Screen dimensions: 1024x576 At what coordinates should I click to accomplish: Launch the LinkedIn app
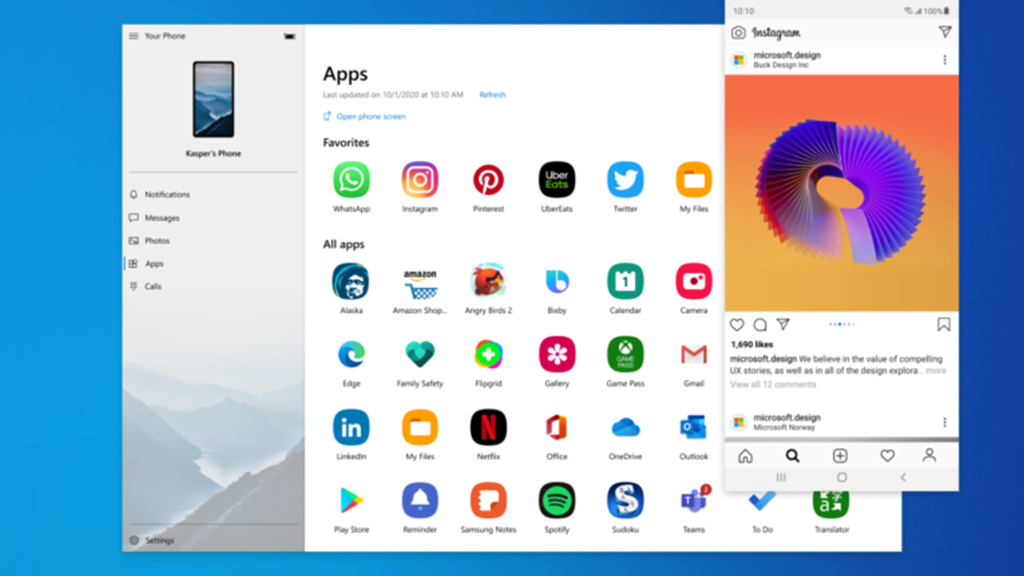[351, 428]
